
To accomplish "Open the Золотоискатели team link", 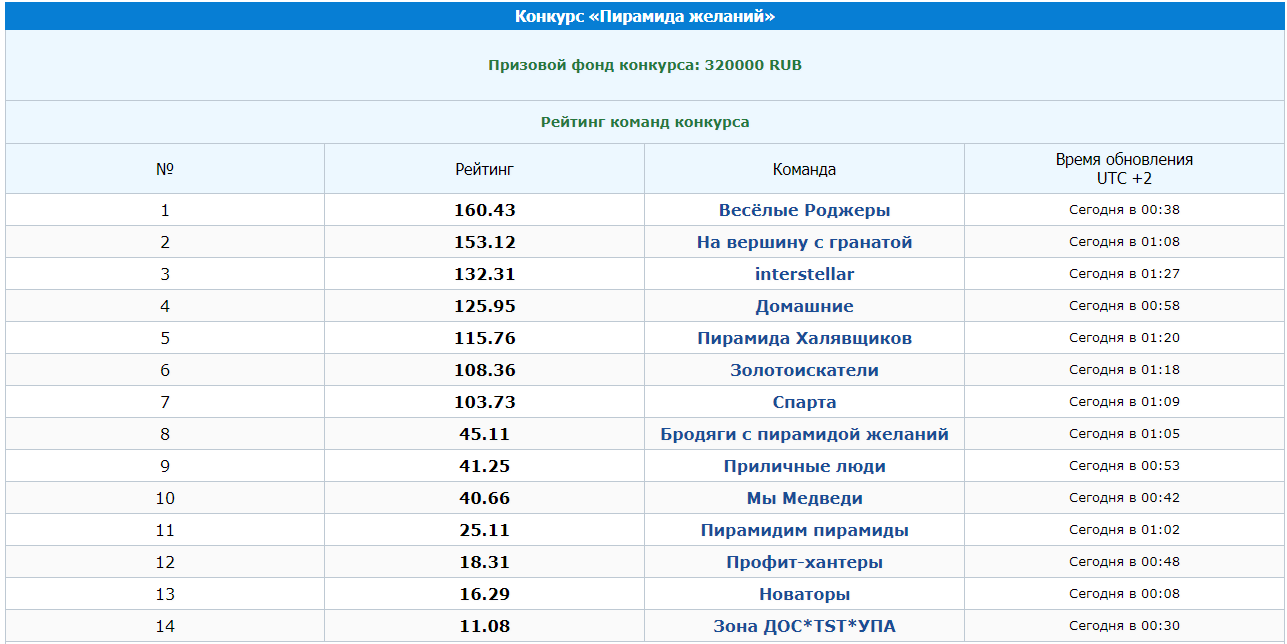I will (x=804, y=370).
